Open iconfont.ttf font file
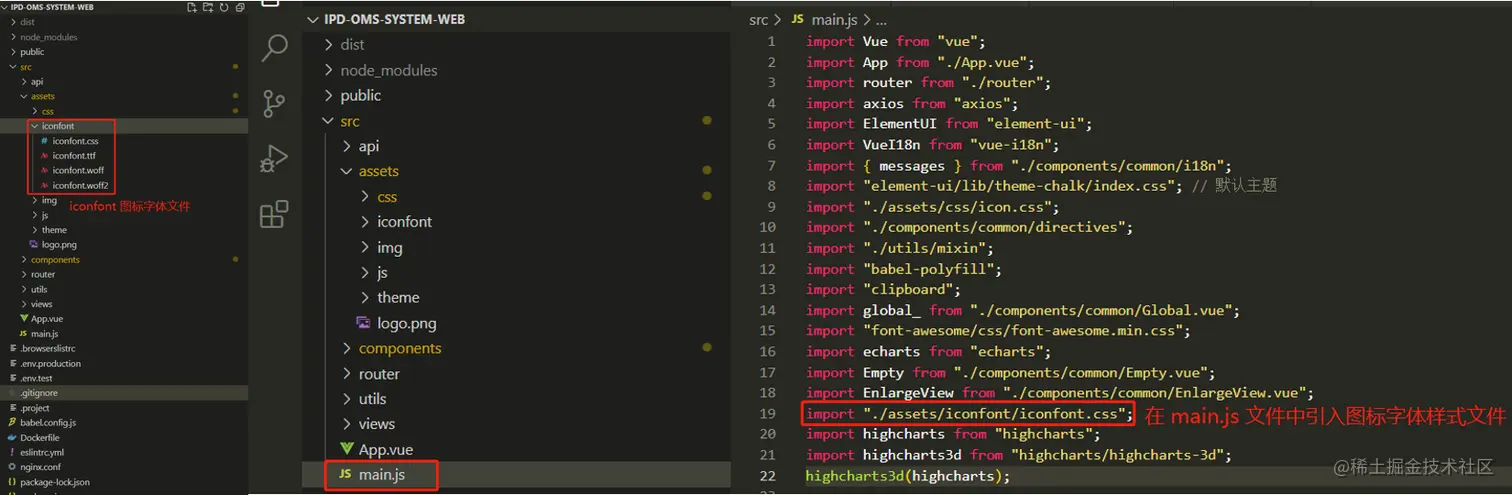This screenshot has width=1512, height=495. pyautogui.click(x=73, y=156)
